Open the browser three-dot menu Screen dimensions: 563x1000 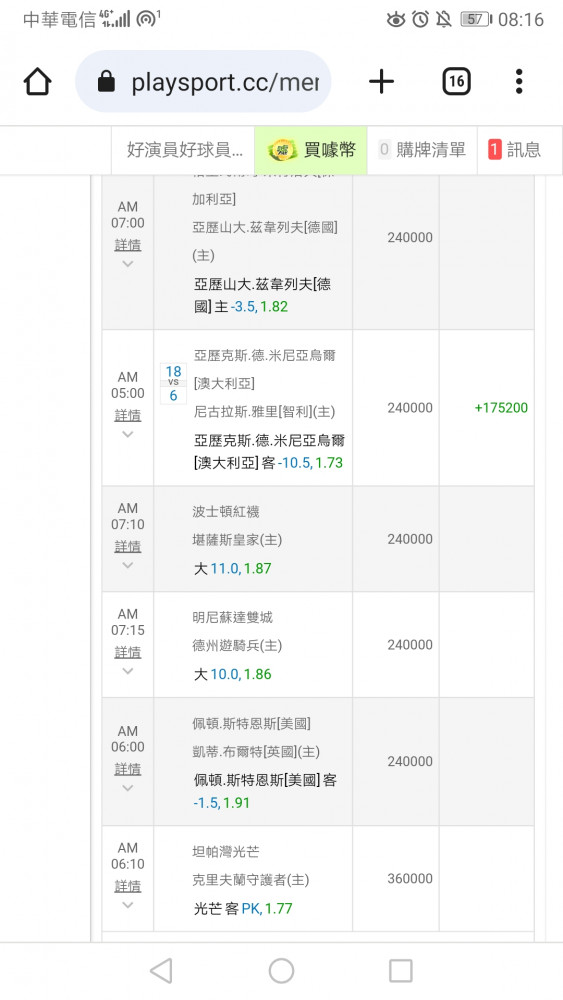point(519,82)
